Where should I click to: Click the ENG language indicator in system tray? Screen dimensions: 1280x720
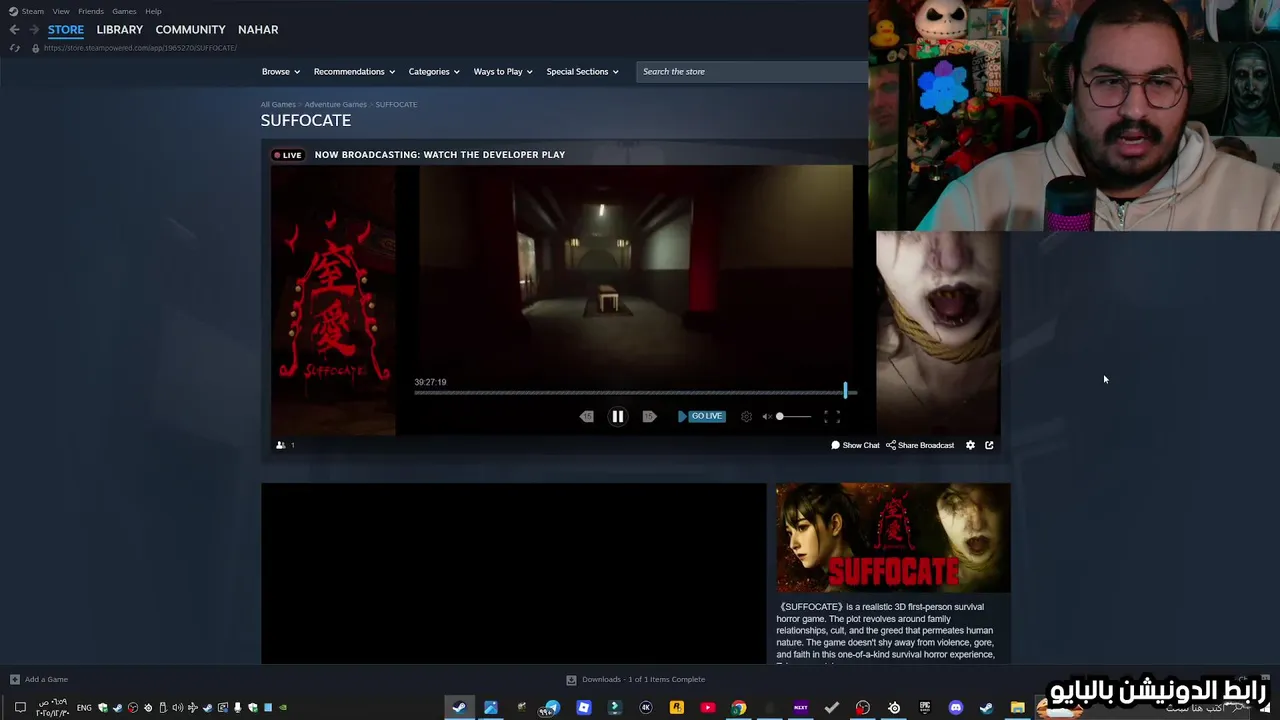coord(84,708)
